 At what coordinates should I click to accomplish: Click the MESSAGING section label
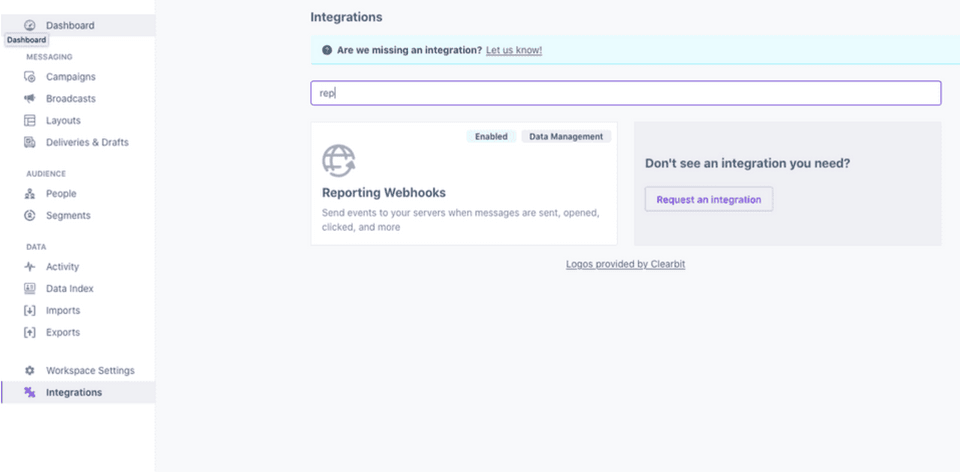(x=49, y=57)
